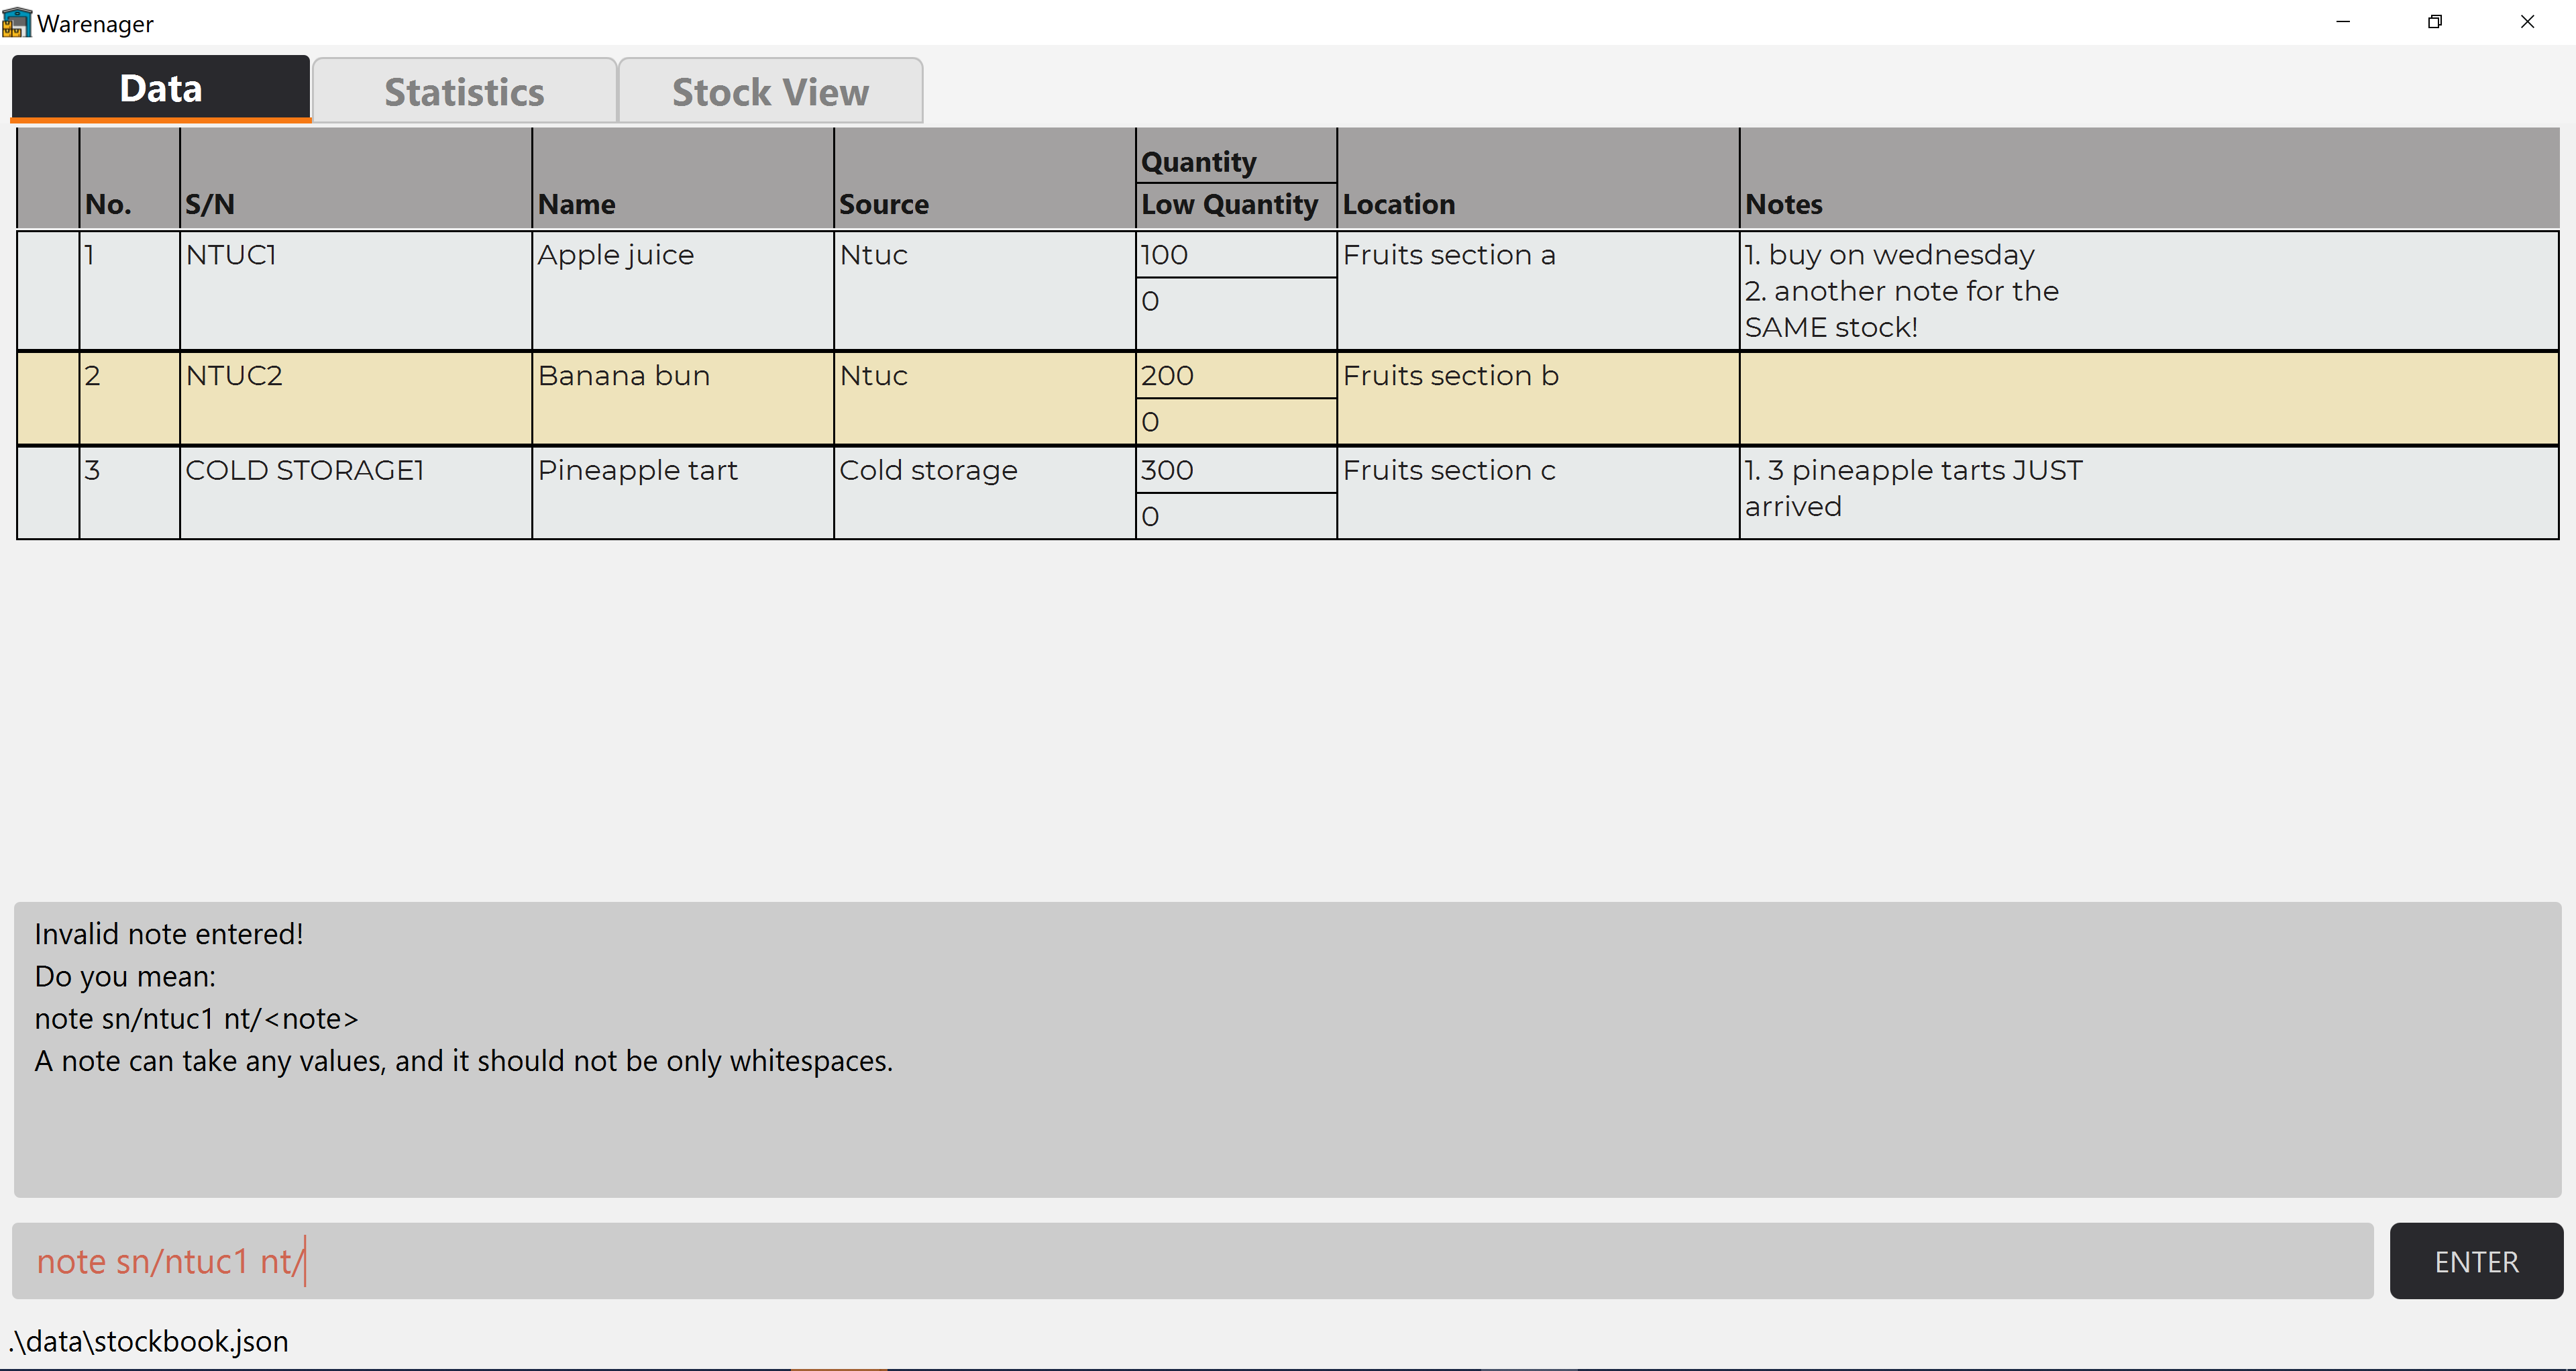Click the S/N column header
This screenshot has width=2576, height=1371.
click(x=210, y=204)
